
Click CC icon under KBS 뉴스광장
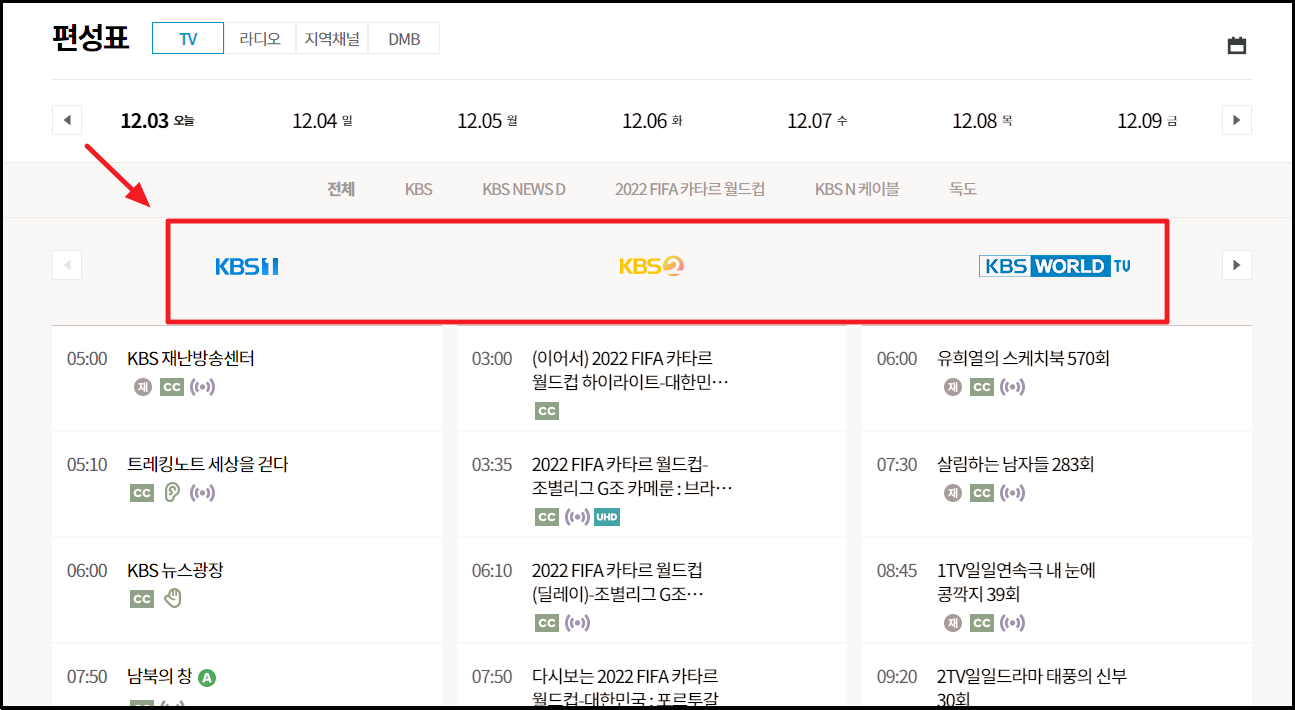pyautogui.click(x=142, y=599)
